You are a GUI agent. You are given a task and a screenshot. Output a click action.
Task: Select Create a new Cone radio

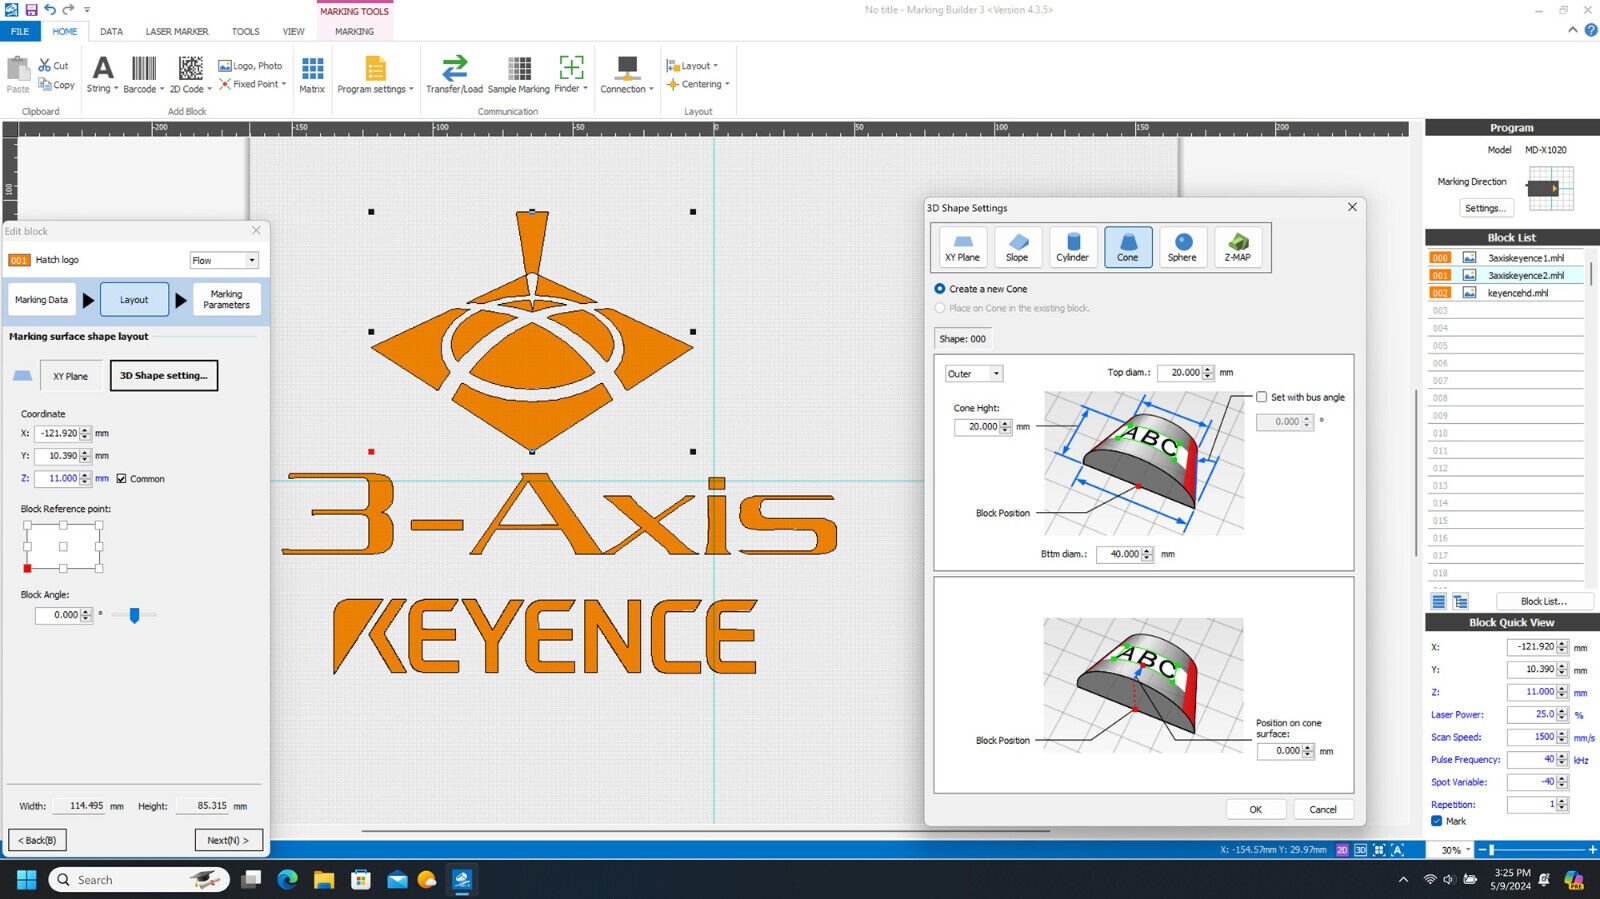tap(940, 289)
